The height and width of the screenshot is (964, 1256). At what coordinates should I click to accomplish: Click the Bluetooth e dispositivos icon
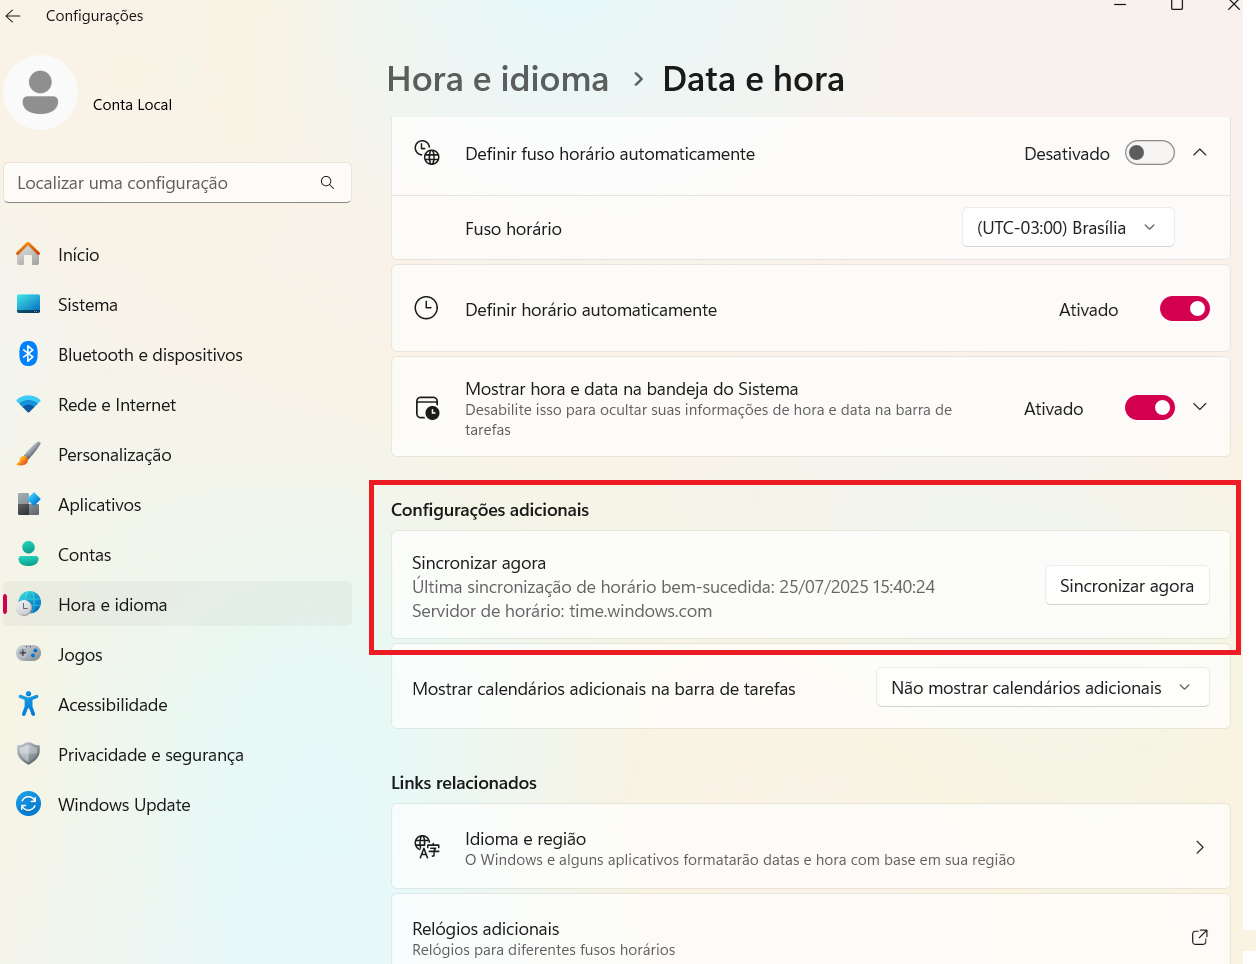pos(28,354)
